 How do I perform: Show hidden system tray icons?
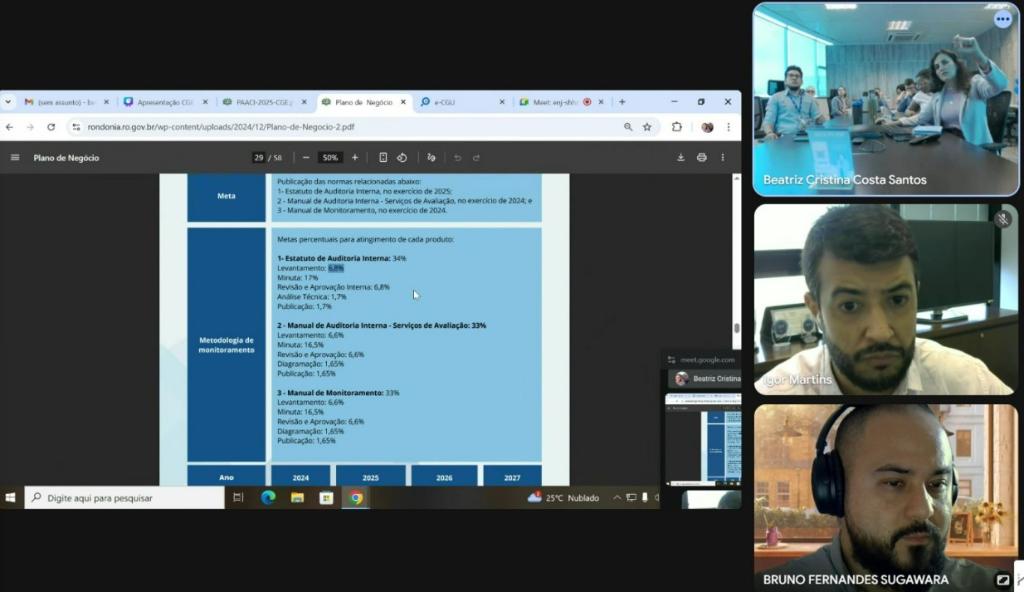tap(617, 498)
